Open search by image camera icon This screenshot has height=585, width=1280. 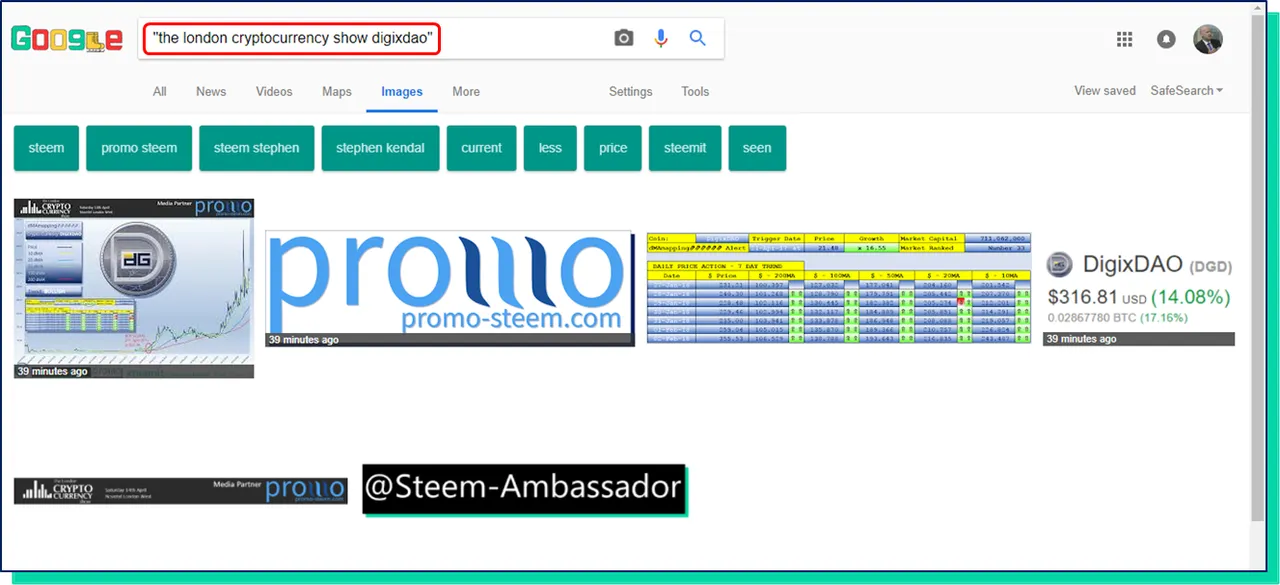[624, 38]
